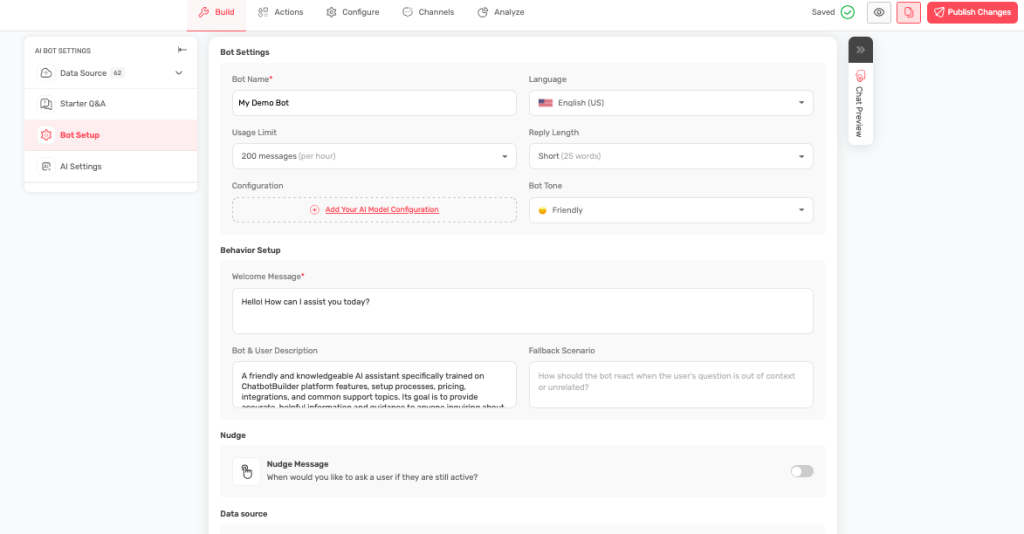Screen dimensions: 1024x534
Task: Click the green Saved checkmark icon
Action: pos(848,12)
